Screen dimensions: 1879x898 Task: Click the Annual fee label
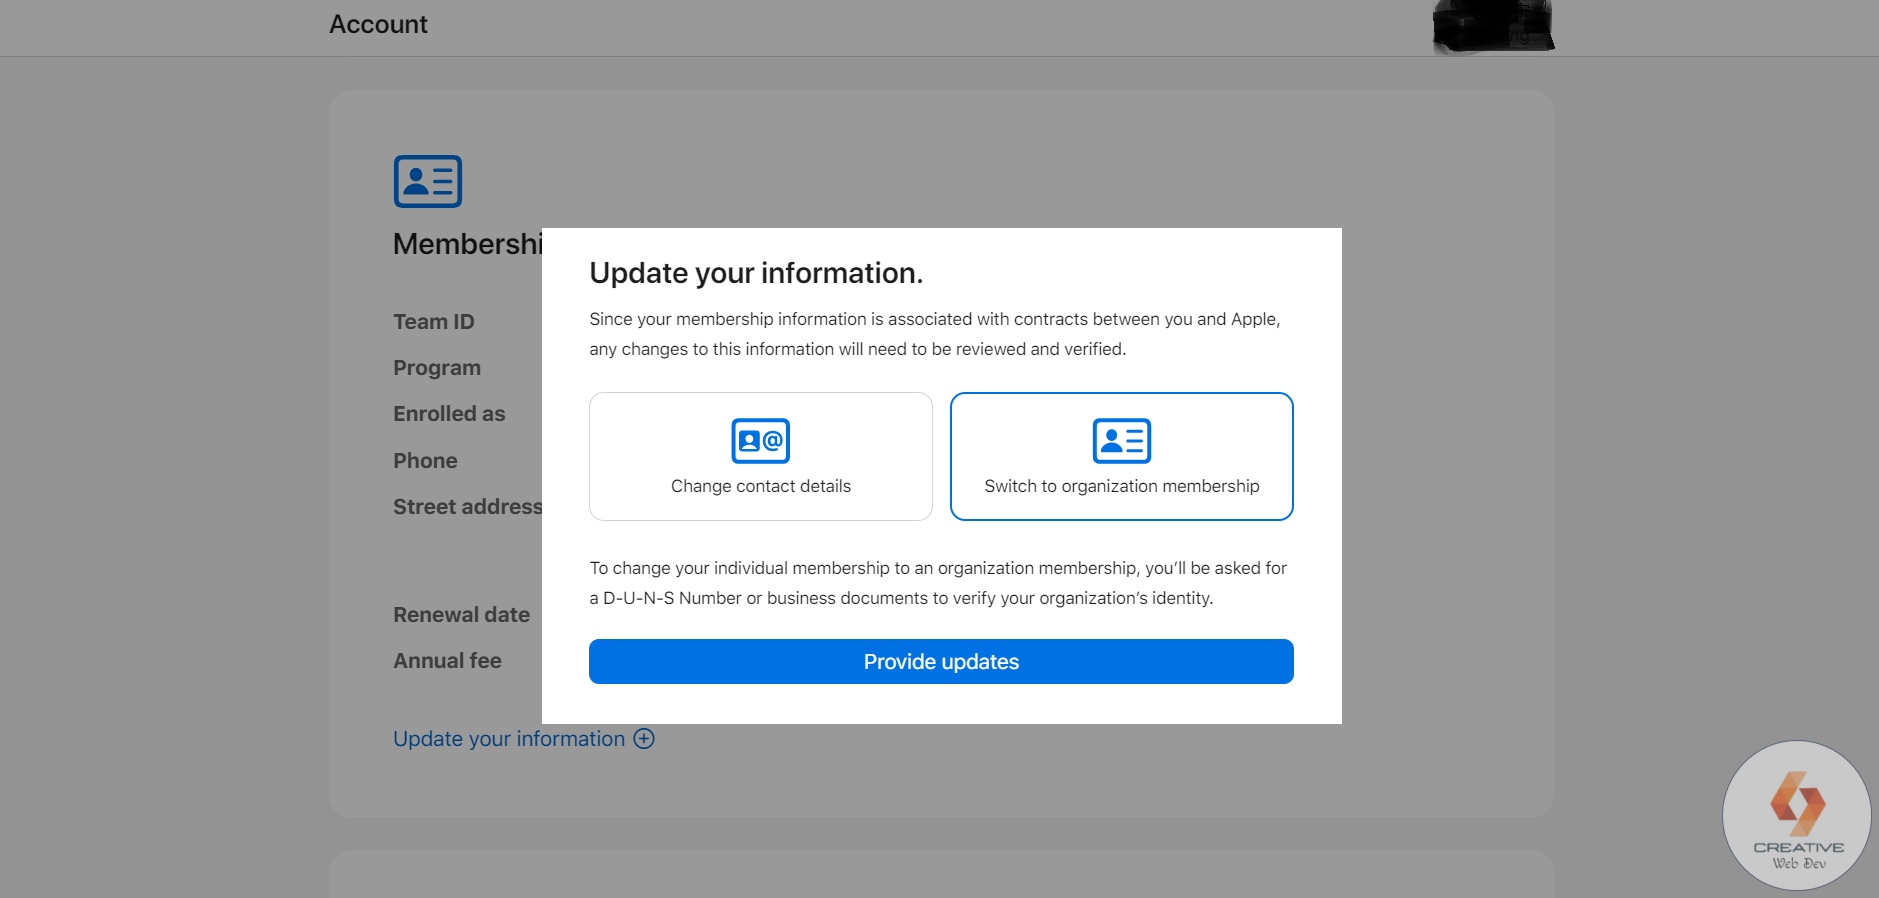pos(447,661)
